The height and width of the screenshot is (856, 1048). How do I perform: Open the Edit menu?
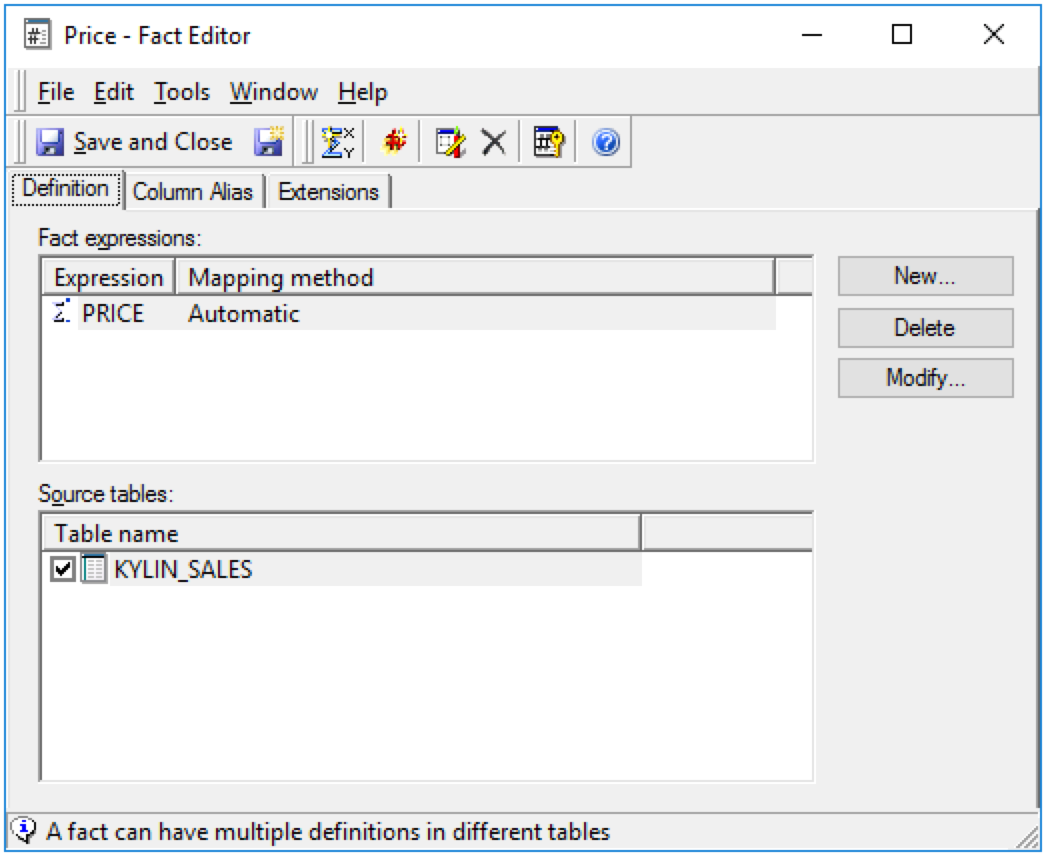pyautogui.click(x=114, y=93)
